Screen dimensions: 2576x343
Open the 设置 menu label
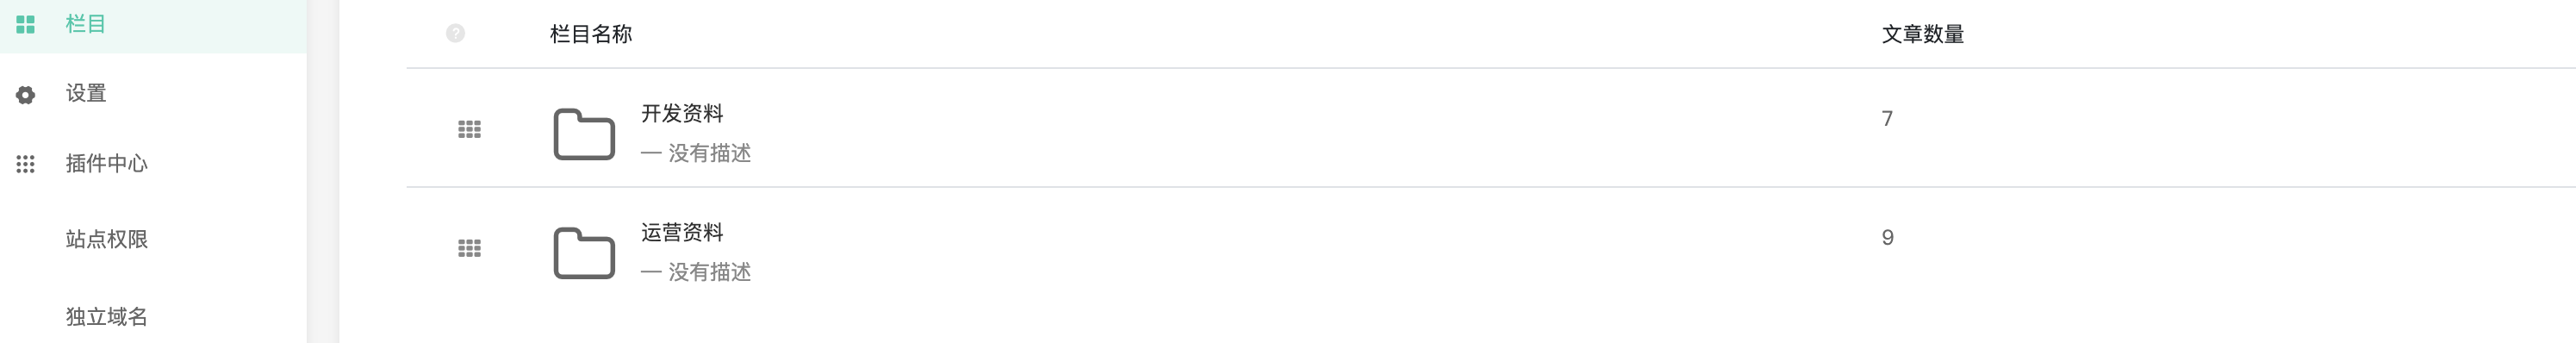click(86, 93)
